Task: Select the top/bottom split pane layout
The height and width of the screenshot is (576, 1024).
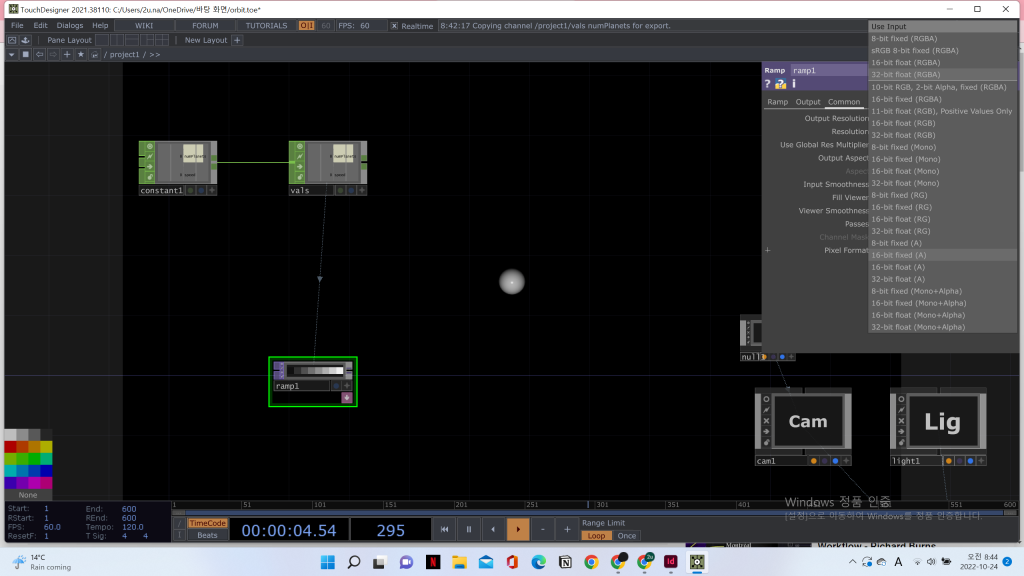Action: [x=132, y=40]
